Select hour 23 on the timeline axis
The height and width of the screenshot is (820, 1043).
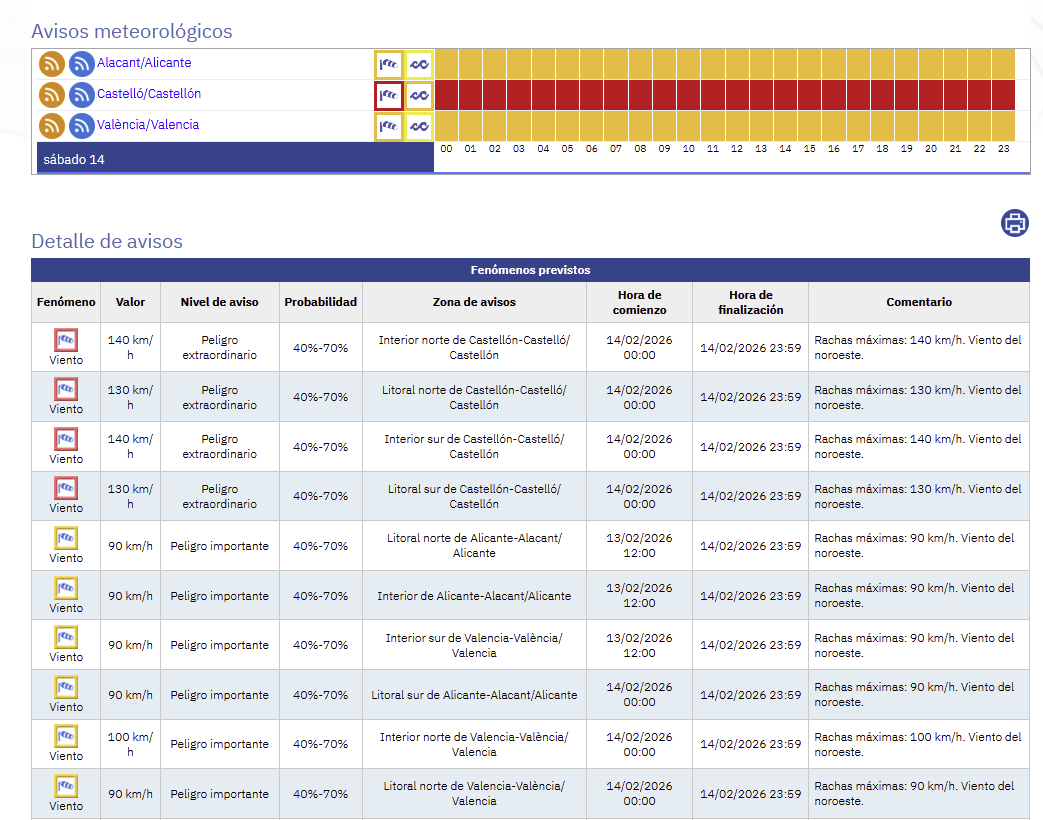(1003, 149)
